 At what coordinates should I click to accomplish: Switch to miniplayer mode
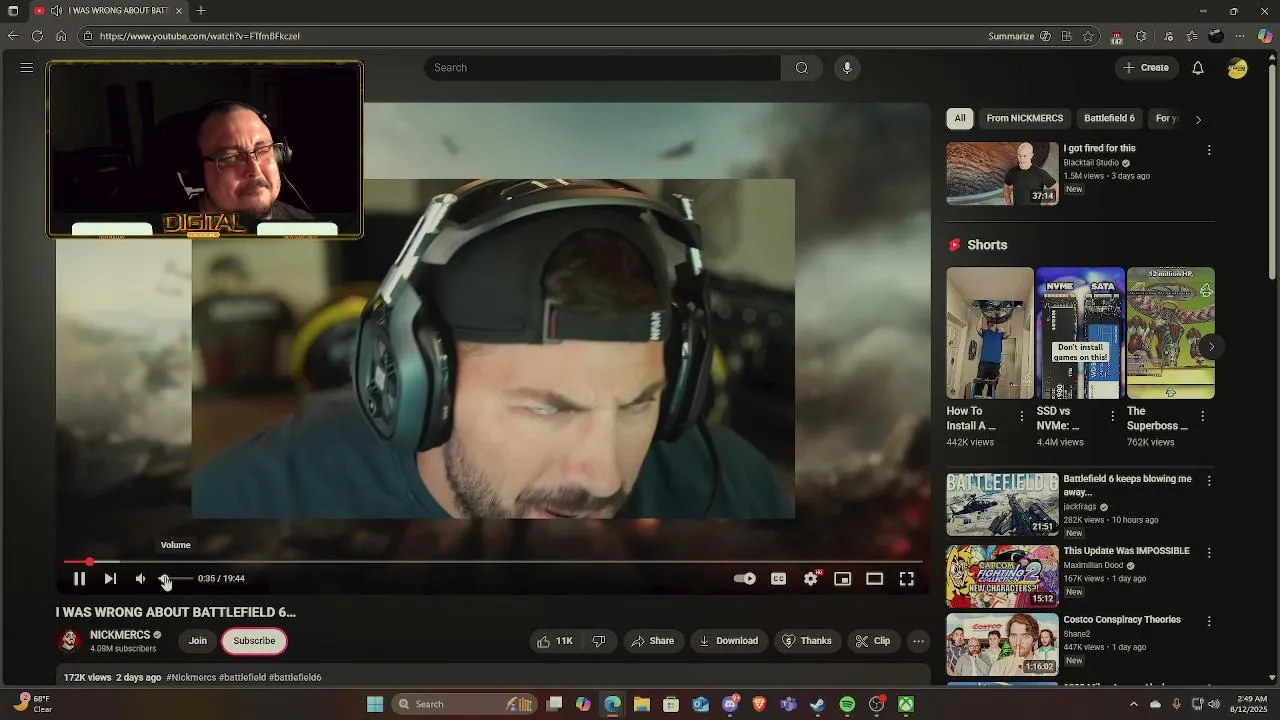842,578
